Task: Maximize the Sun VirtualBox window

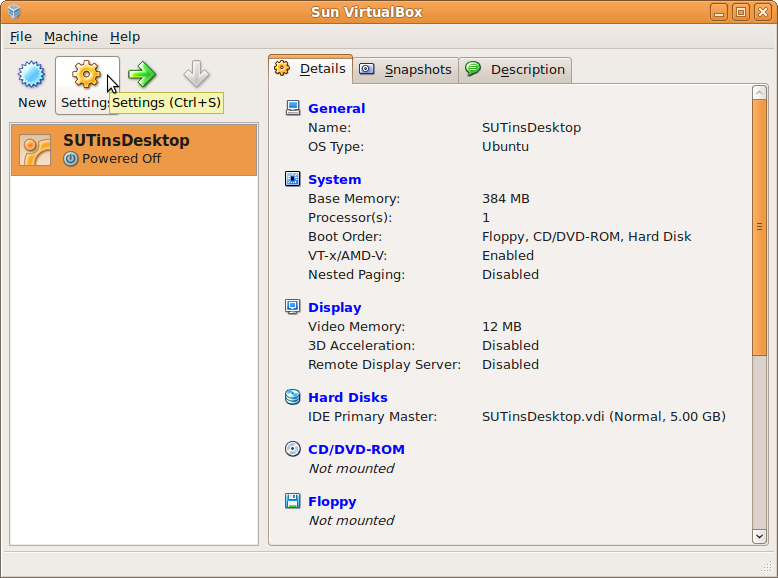Action: point(741,12)
